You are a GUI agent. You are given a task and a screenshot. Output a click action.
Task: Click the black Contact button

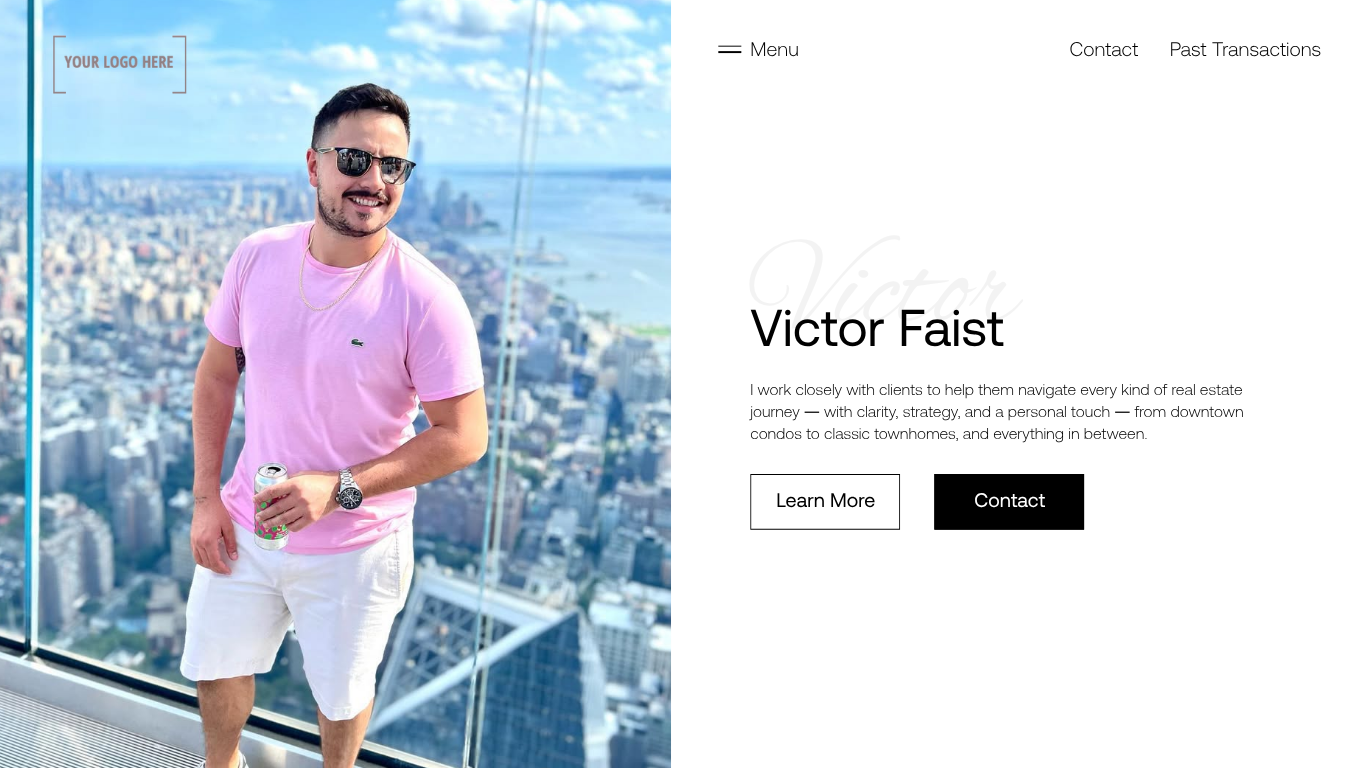pos(1009,502)
